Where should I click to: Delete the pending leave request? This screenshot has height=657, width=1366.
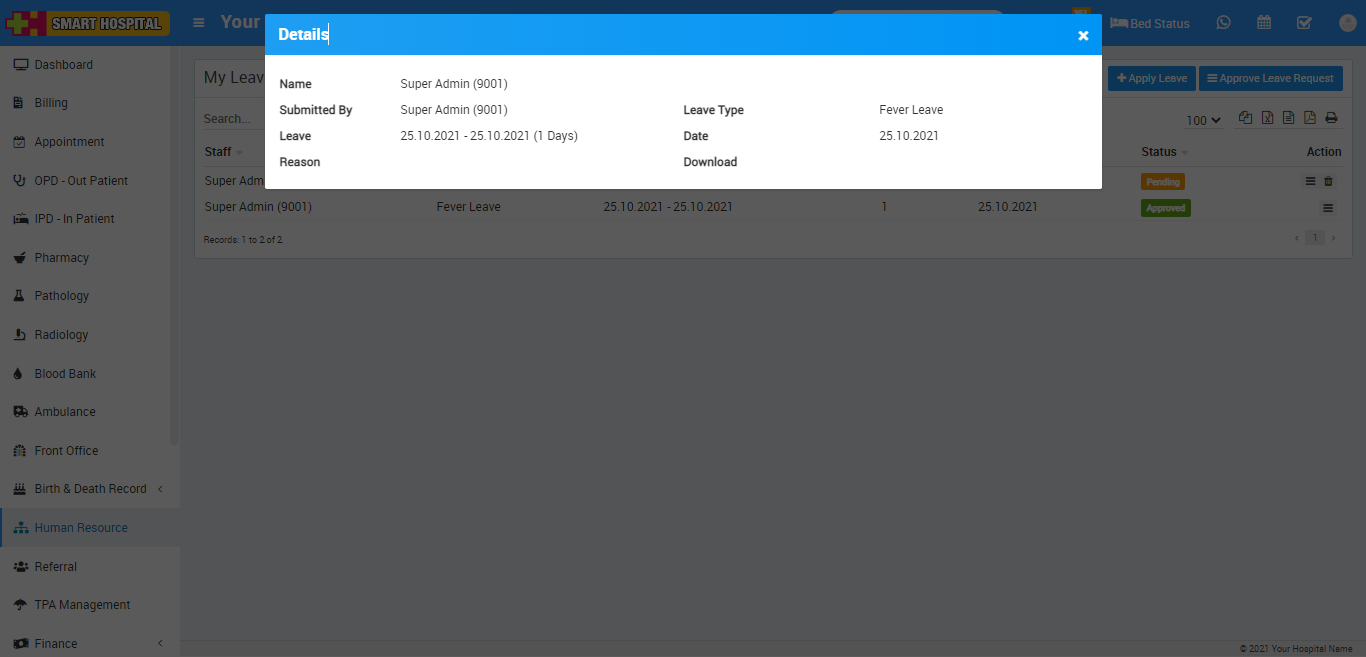tap(1328, 181)
